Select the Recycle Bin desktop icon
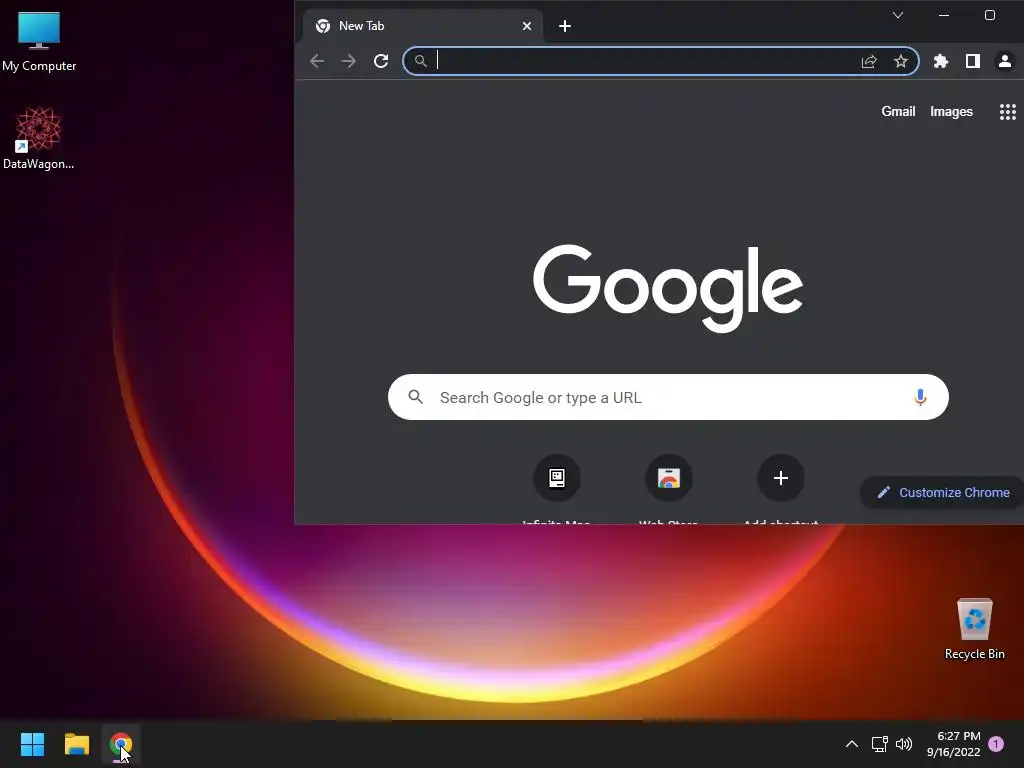1024x768 pixels. pos(974,630)
